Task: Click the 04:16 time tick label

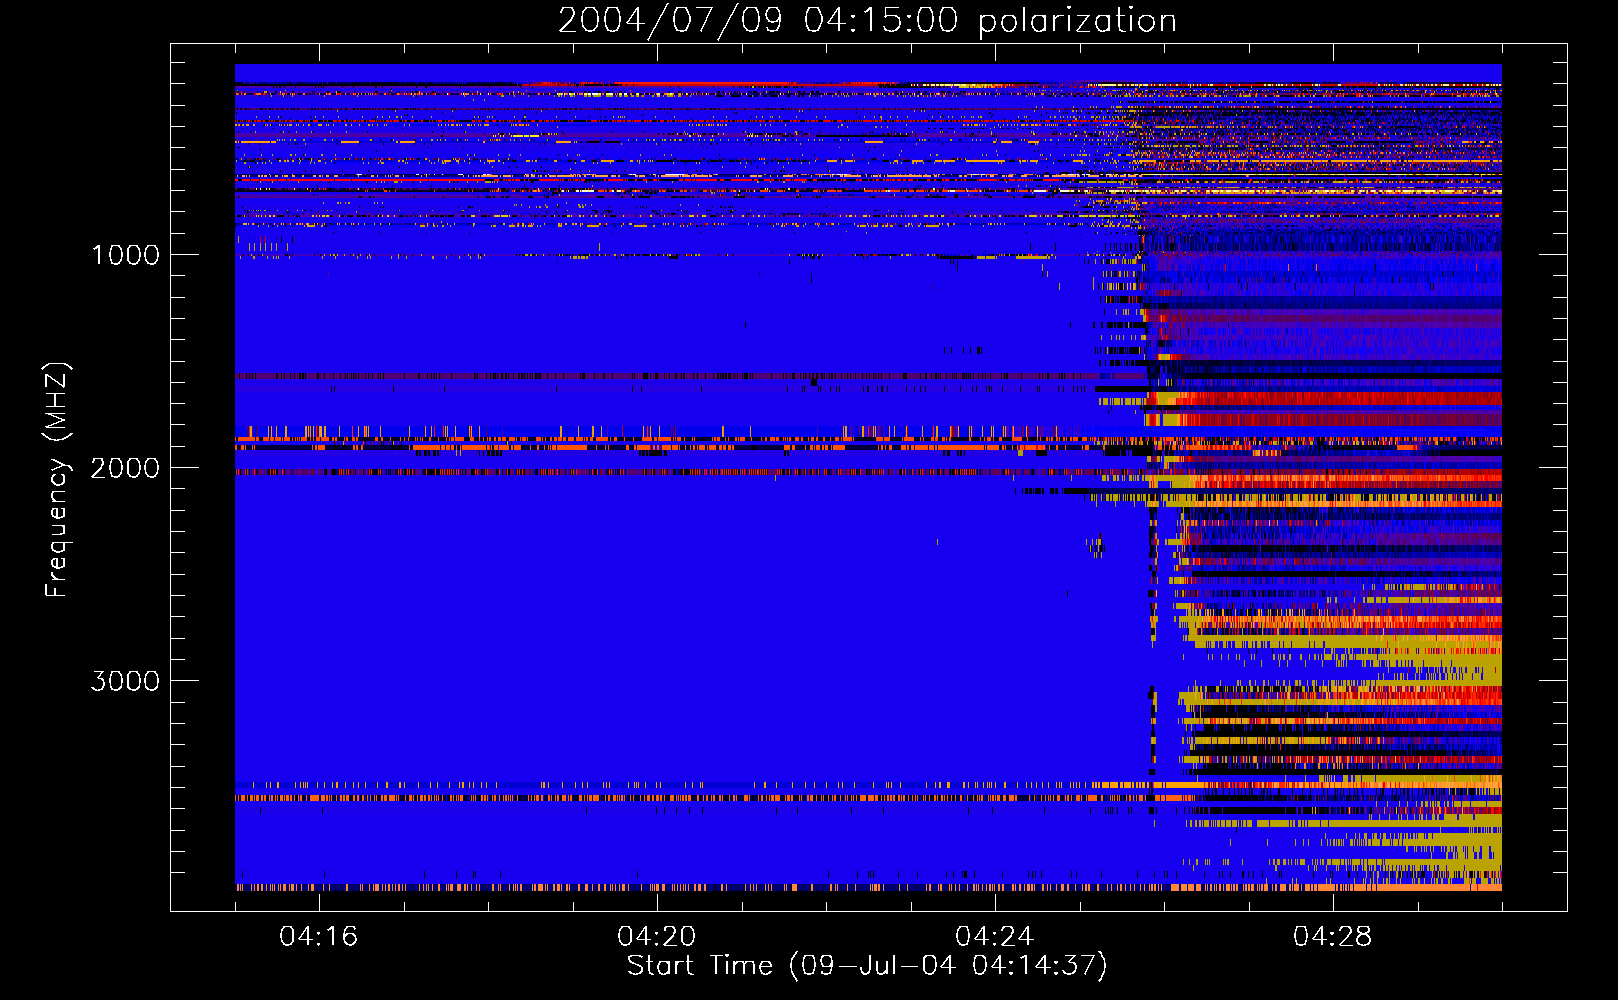Action: [x=319, y=937]
